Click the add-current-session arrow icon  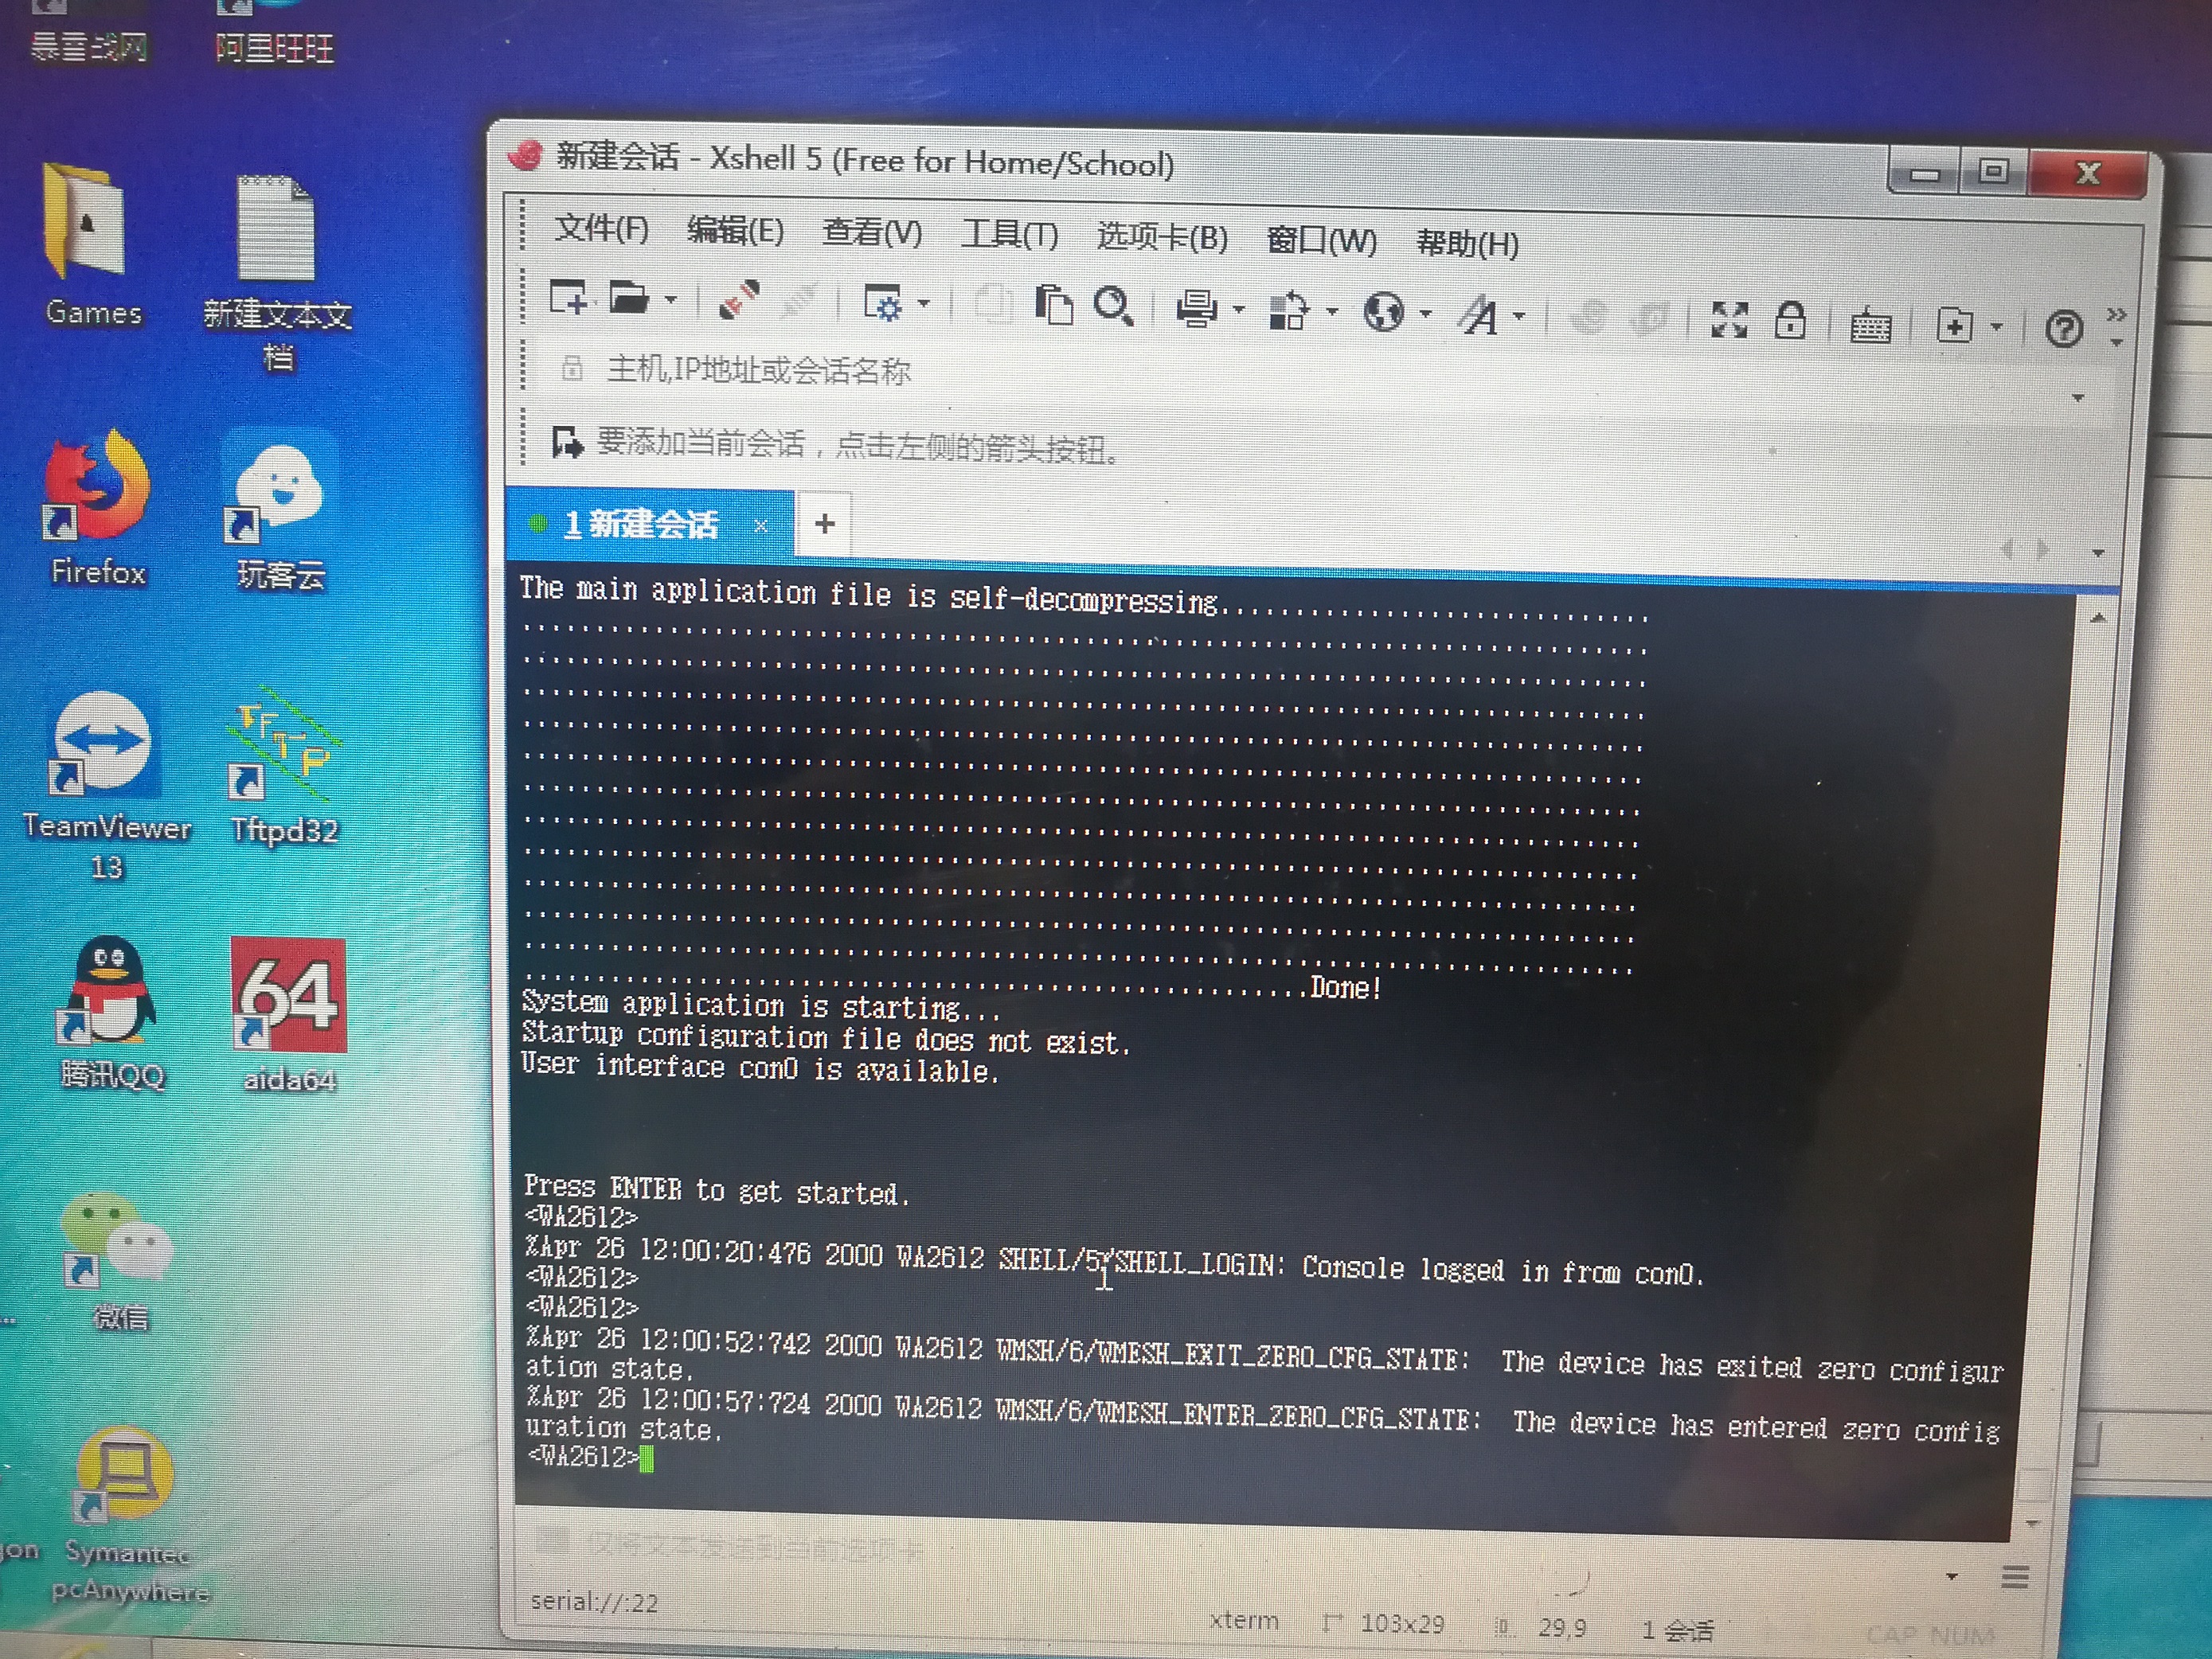pyautogui.click(x=567, y=442)
